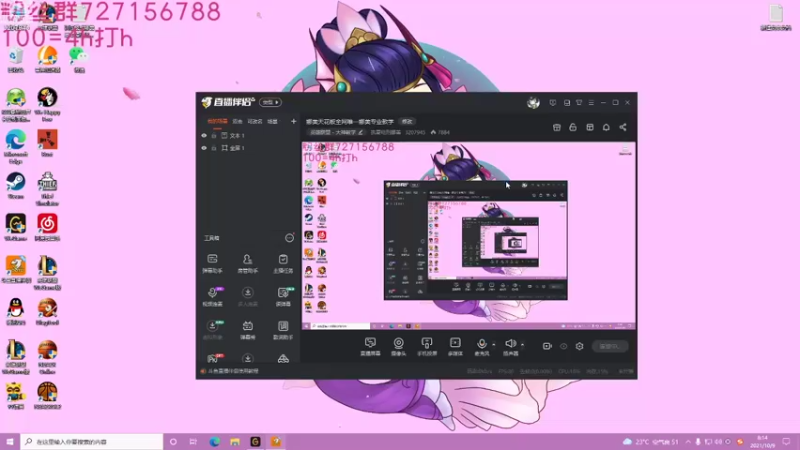The image size is (800, 450).
Task: Switch the 竖屏 orientation toggle beside the logo
Action: coord(270,103)
